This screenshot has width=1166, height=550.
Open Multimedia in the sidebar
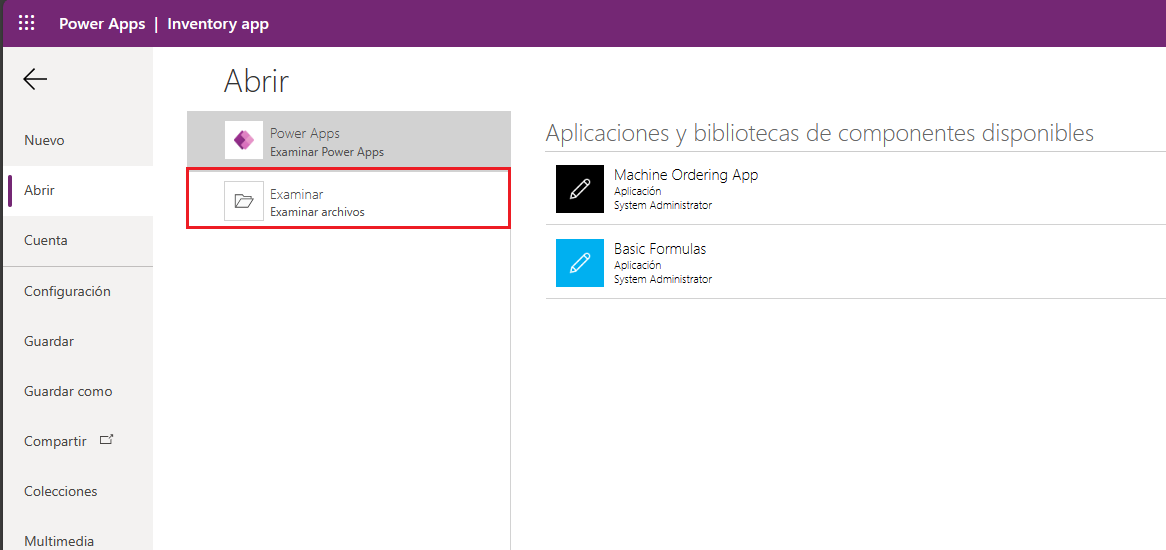tap(78, 535)
